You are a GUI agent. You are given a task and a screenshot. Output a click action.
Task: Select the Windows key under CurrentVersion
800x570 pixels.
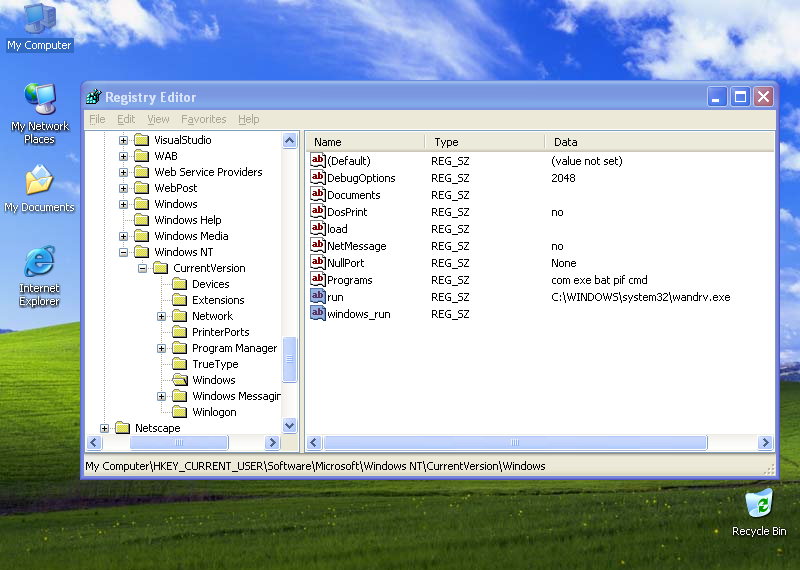(213, 380)
